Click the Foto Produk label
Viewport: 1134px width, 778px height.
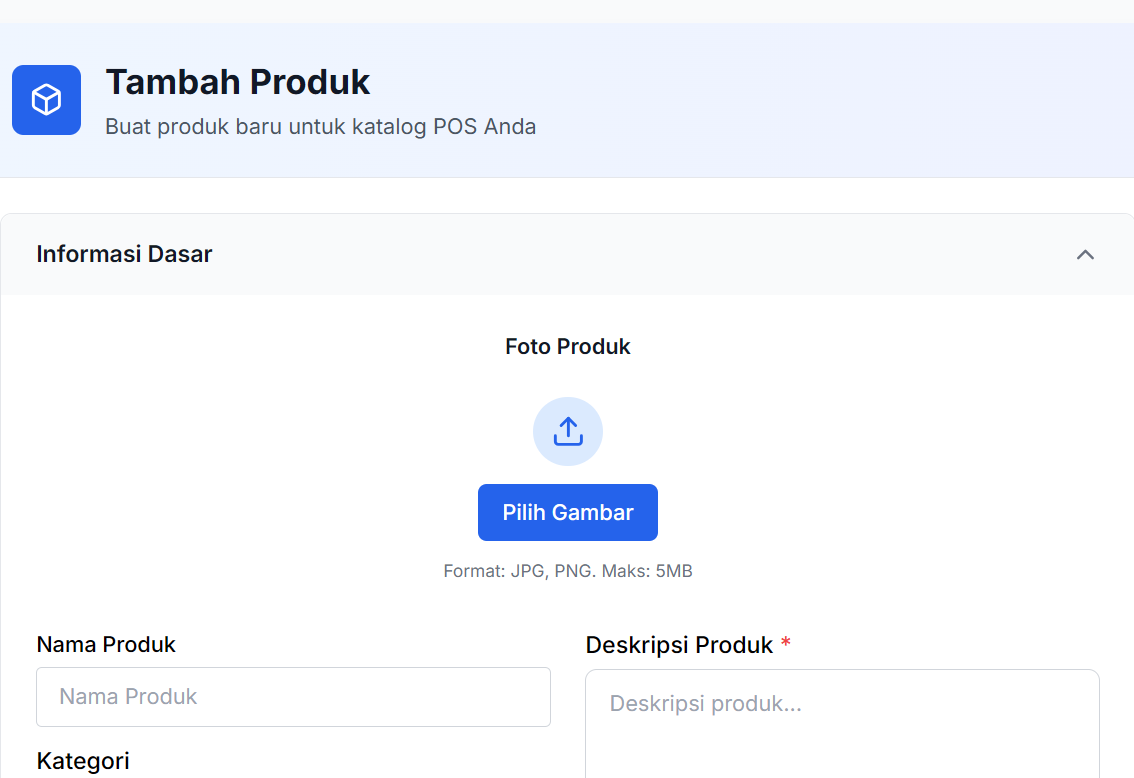click(x=568, y=347)
